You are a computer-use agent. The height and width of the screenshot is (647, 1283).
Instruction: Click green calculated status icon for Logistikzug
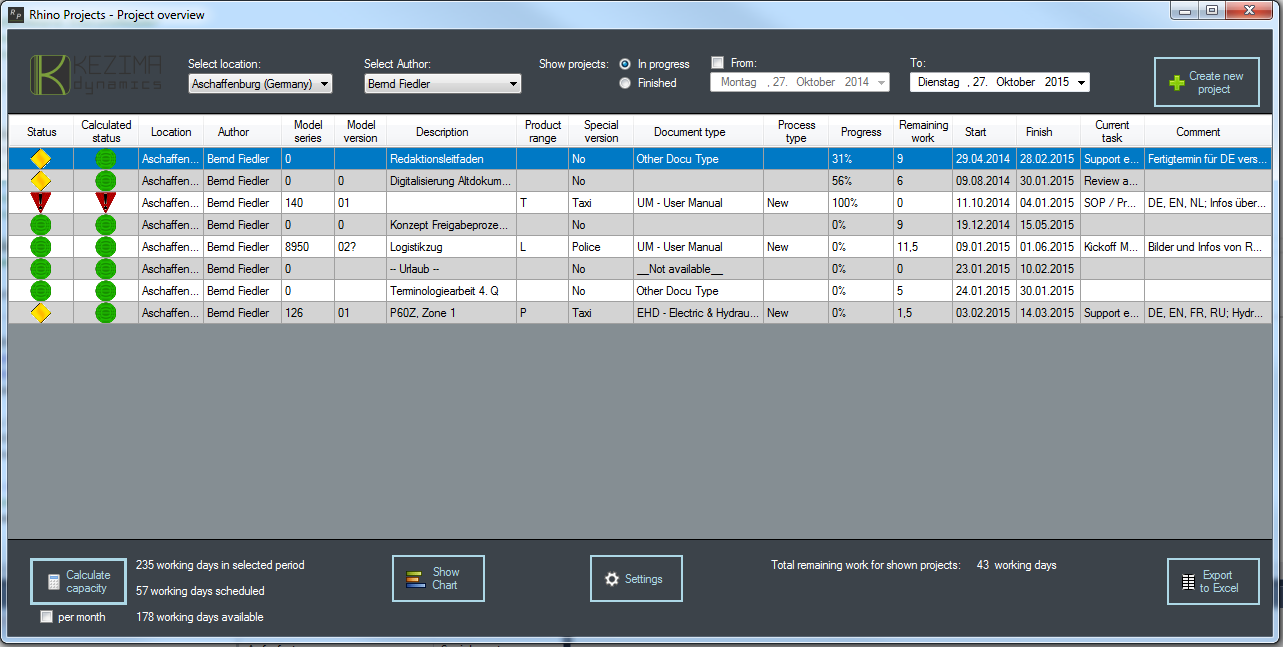[106, 247]
